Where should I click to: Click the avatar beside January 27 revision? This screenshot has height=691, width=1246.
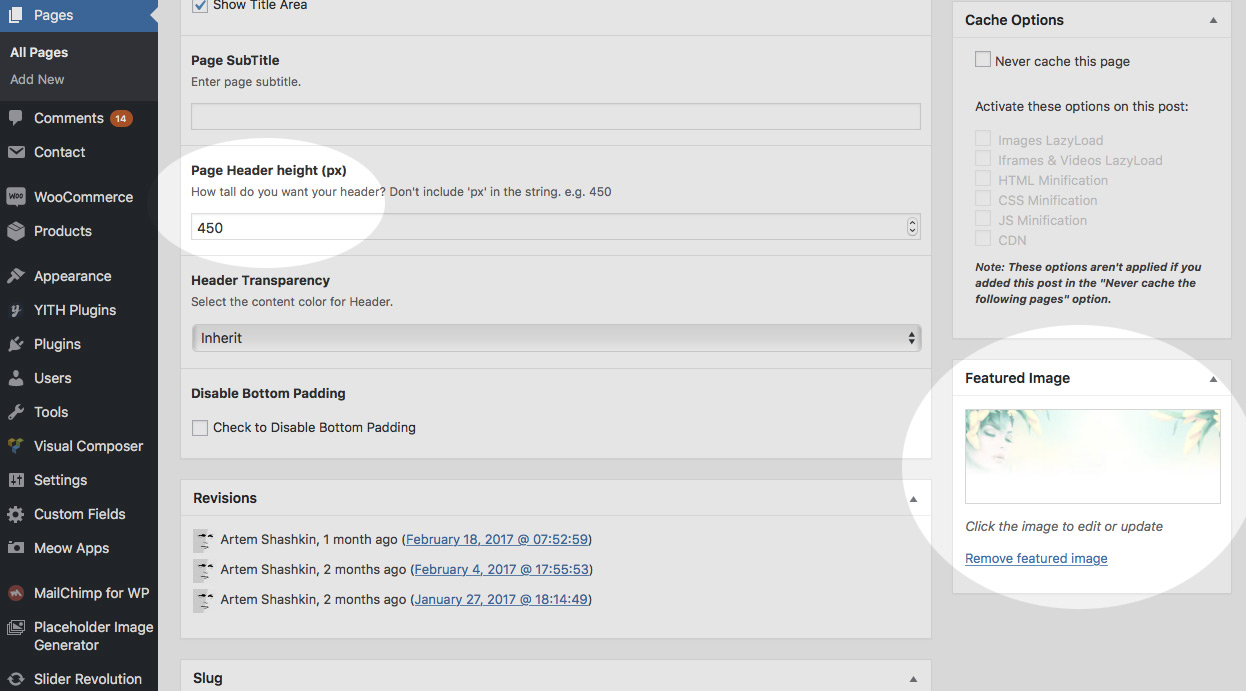203,600
